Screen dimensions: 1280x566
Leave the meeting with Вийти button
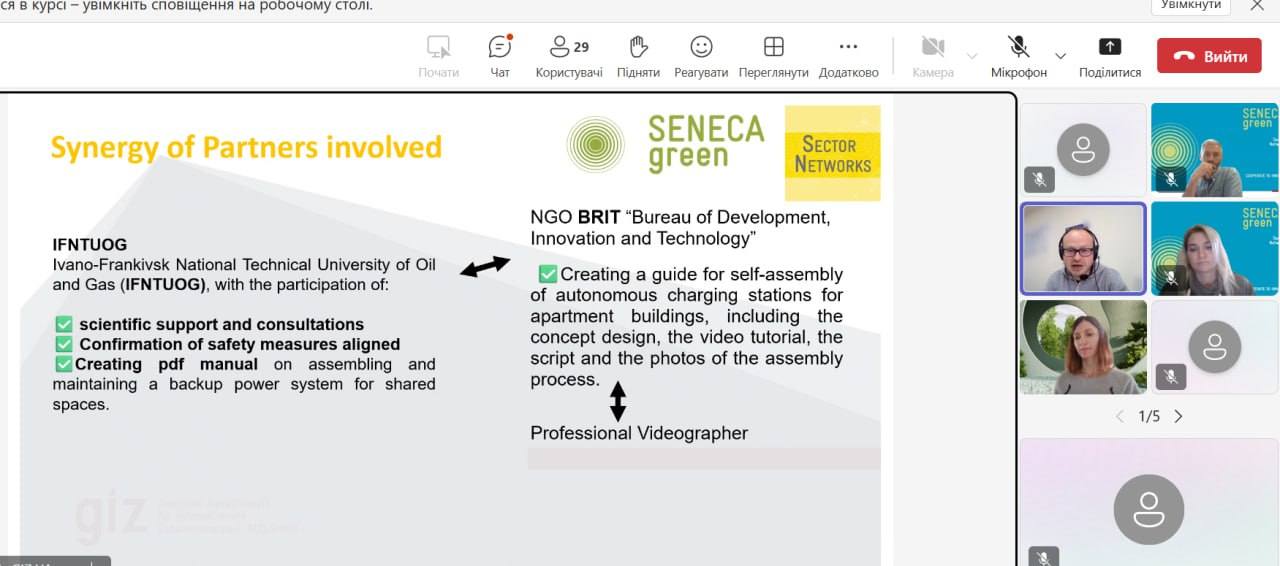(x=1209, y=56)
